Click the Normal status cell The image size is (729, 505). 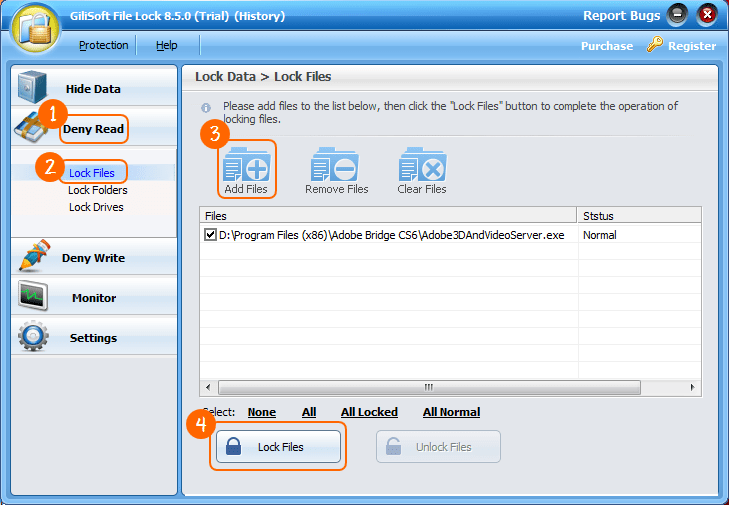[x=600, y=235]
